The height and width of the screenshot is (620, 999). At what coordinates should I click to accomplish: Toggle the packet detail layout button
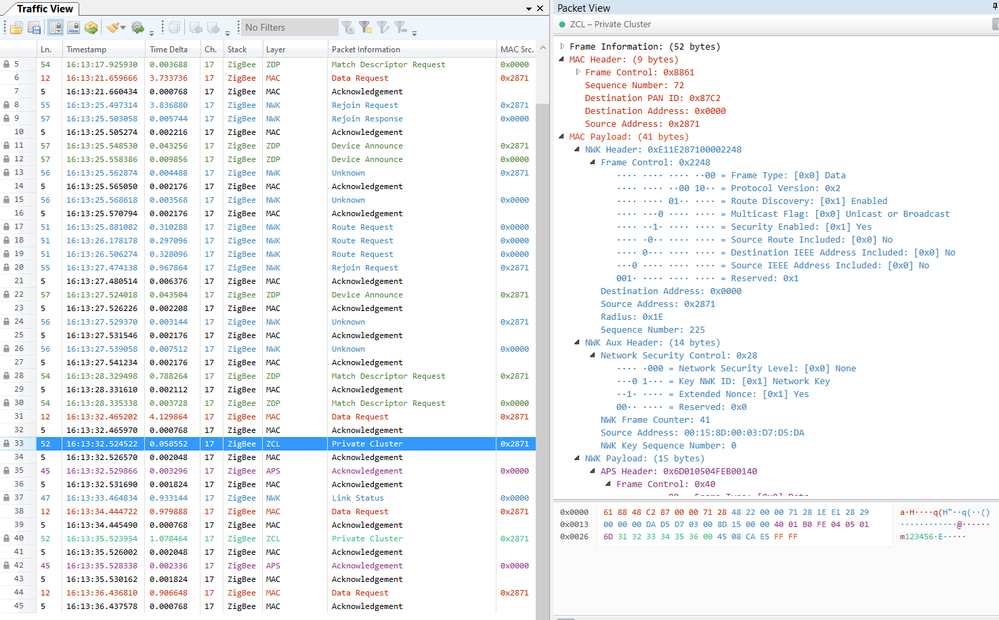point(73,28)
